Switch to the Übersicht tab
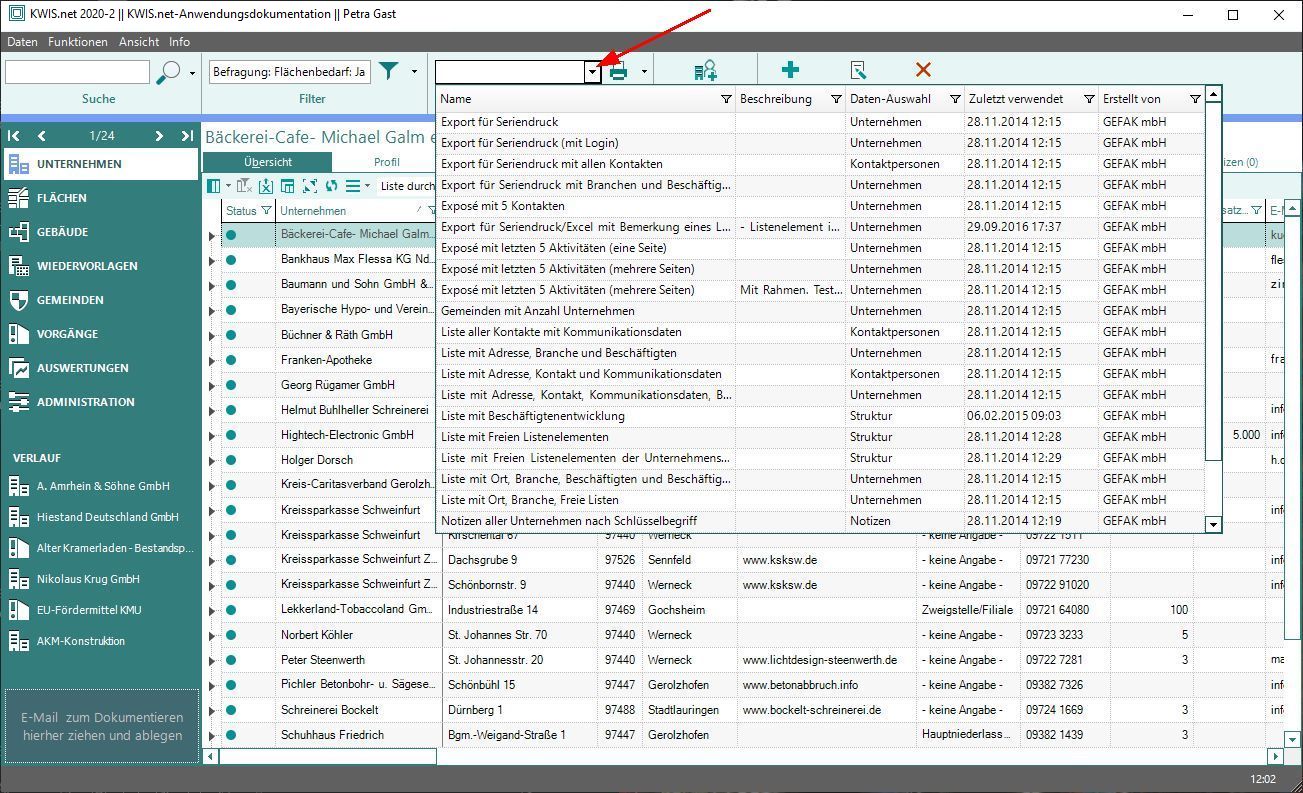This screenshot has width=1303, height=793. click(267, 162)
